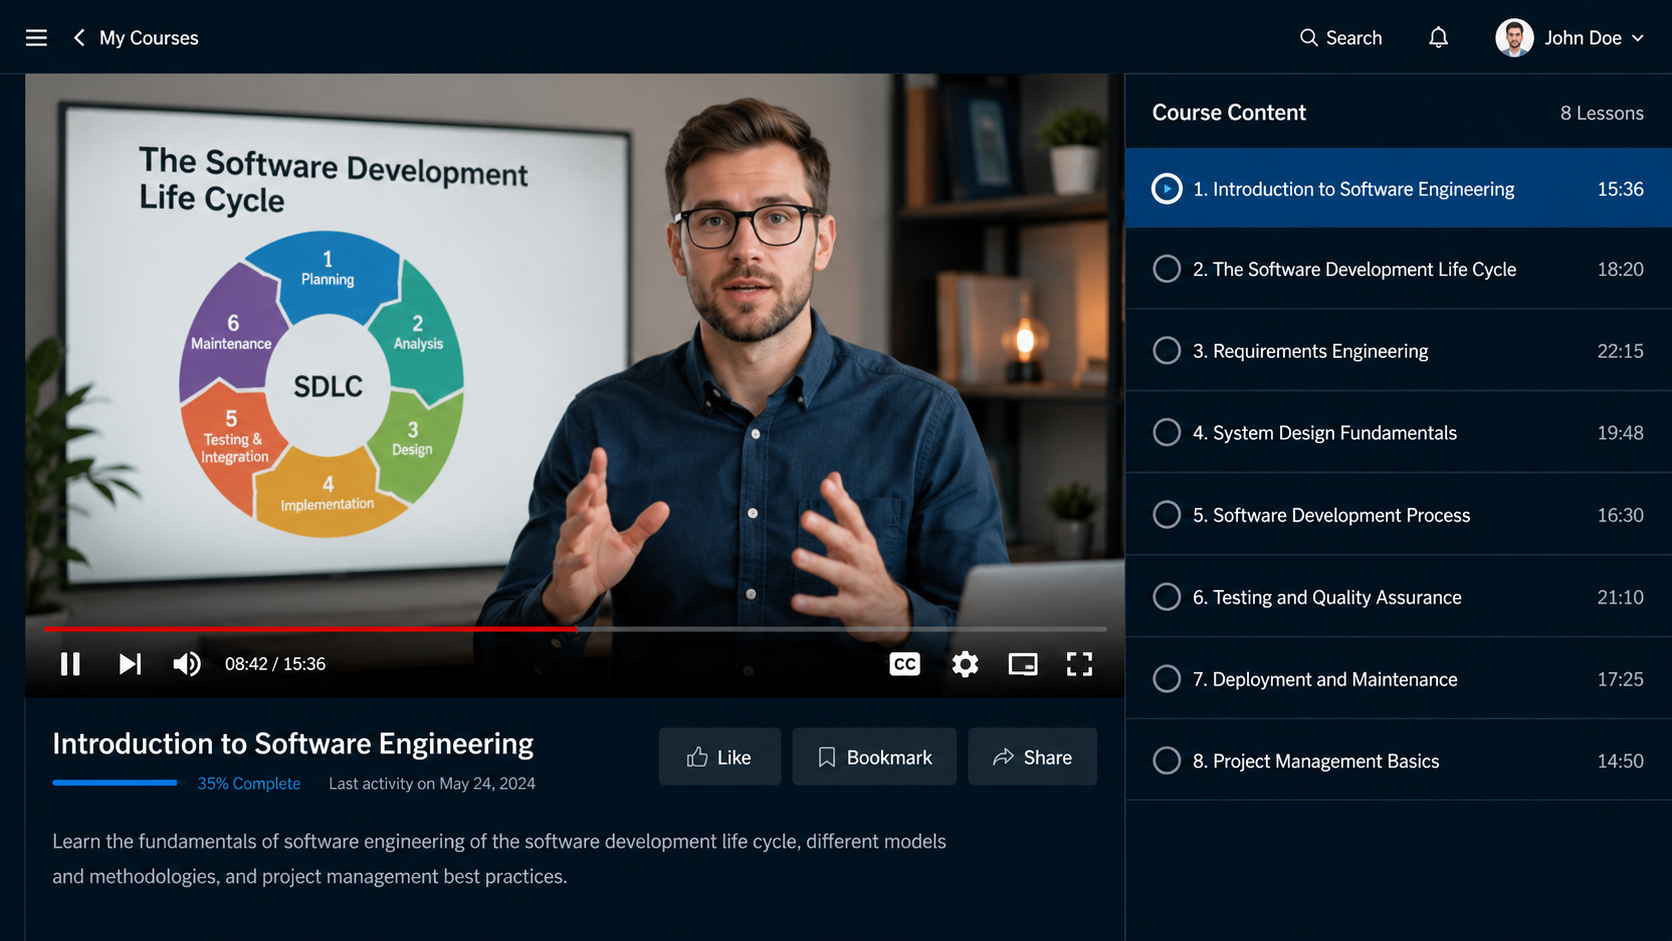Click the Introduction to Software Engineering heading
Image resolution: width=1672 pixels, height=941 pixels.
tap(293, 744)
